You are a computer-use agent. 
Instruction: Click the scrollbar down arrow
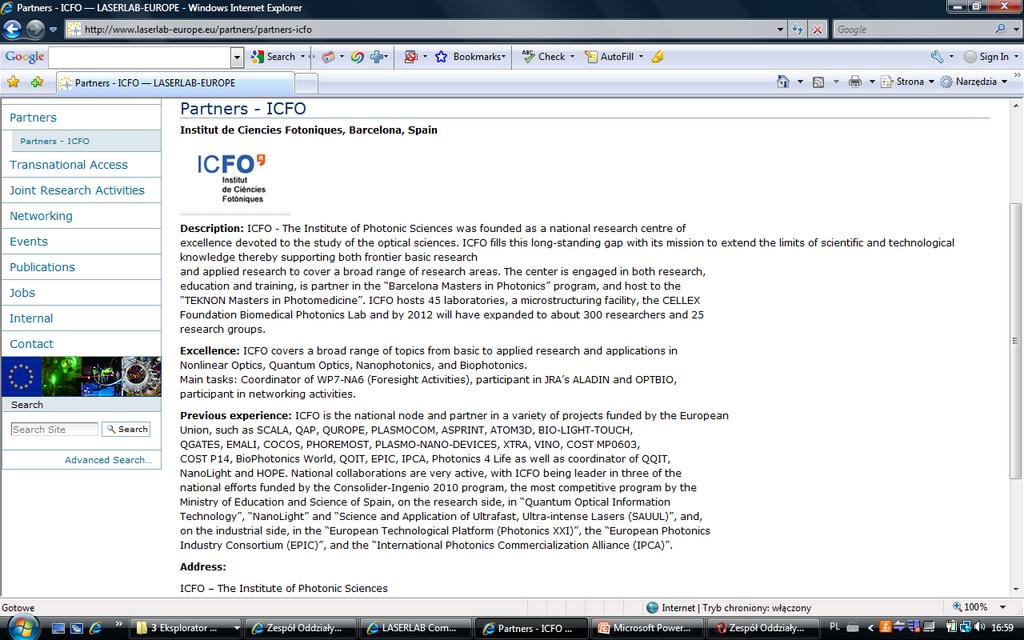(x=1016, y=589)
